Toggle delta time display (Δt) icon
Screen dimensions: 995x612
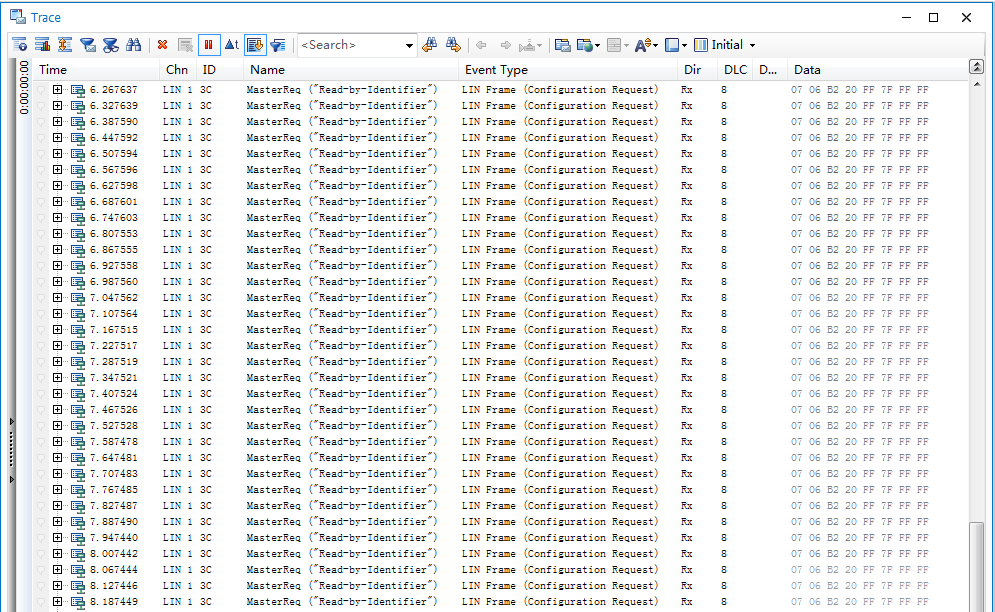(x=232, y=45)
